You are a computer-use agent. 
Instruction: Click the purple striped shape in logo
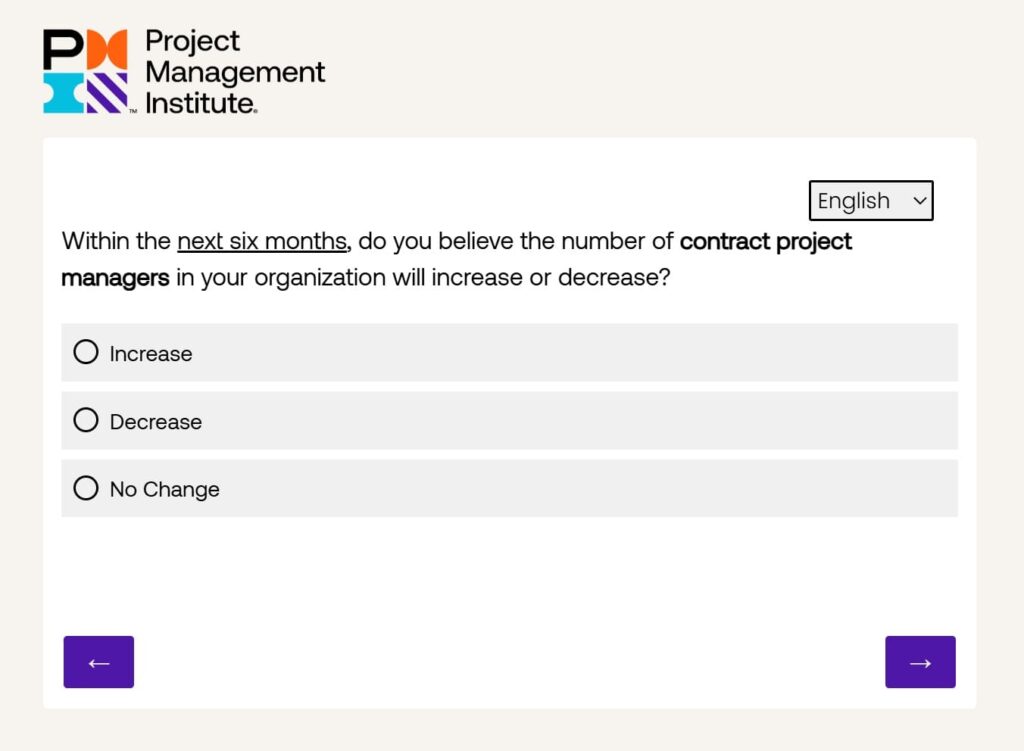coord(108,93)
